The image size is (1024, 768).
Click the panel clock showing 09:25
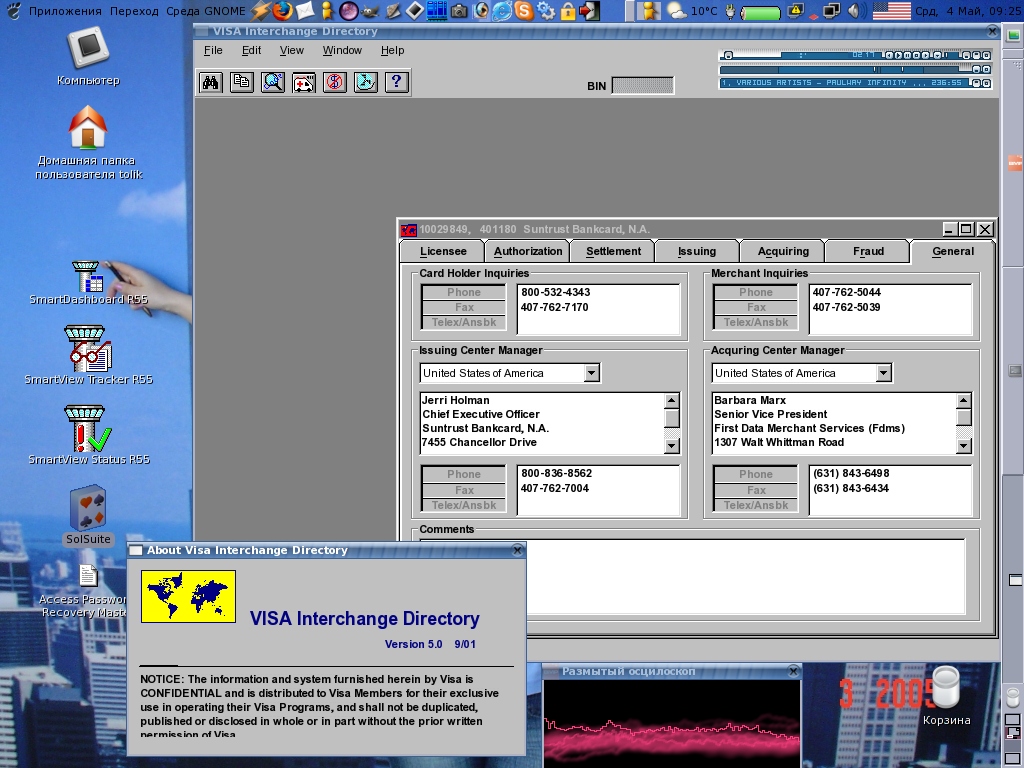968,11
